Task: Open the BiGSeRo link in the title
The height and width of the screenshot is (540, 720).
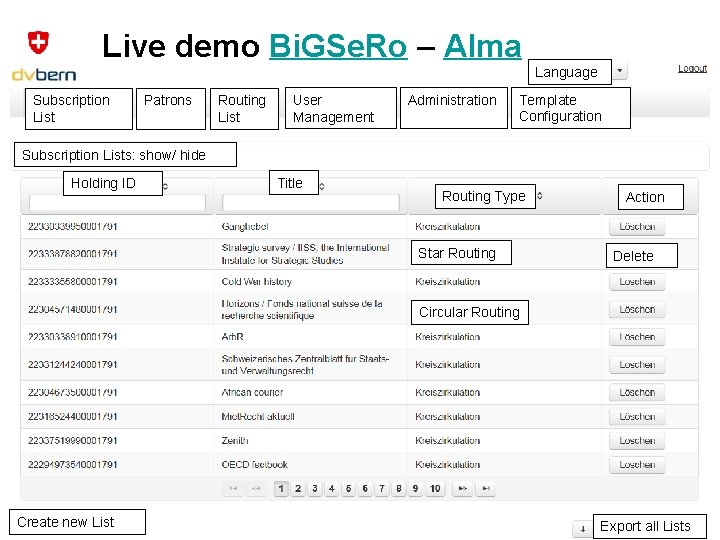Action: click(338, 46)
